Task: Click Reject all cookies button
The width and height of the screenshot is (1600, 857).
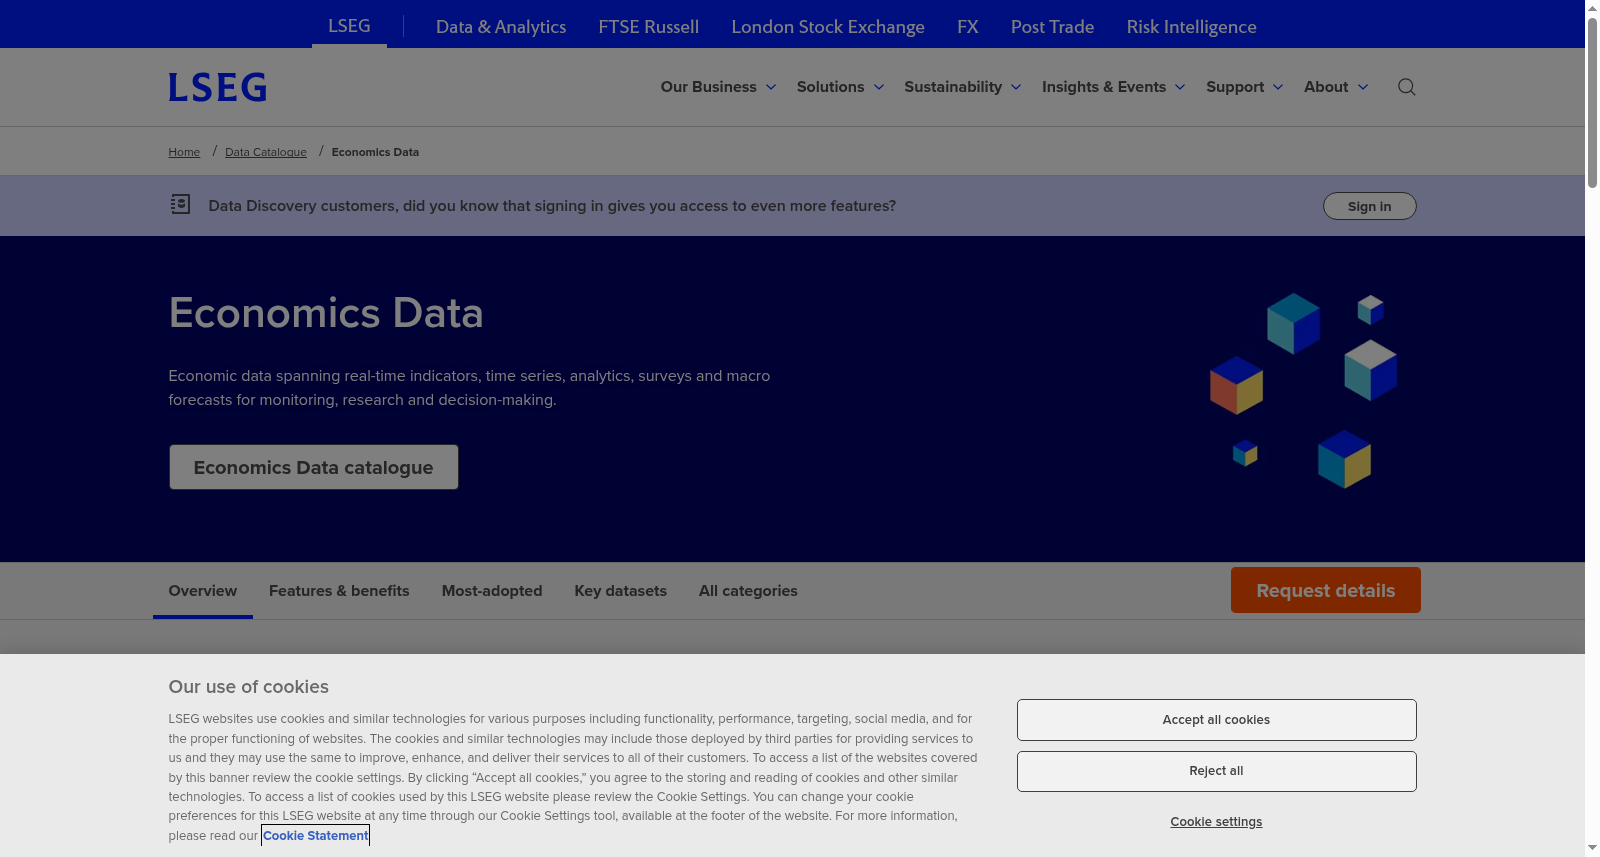Action: click(x=1217, y=771)
